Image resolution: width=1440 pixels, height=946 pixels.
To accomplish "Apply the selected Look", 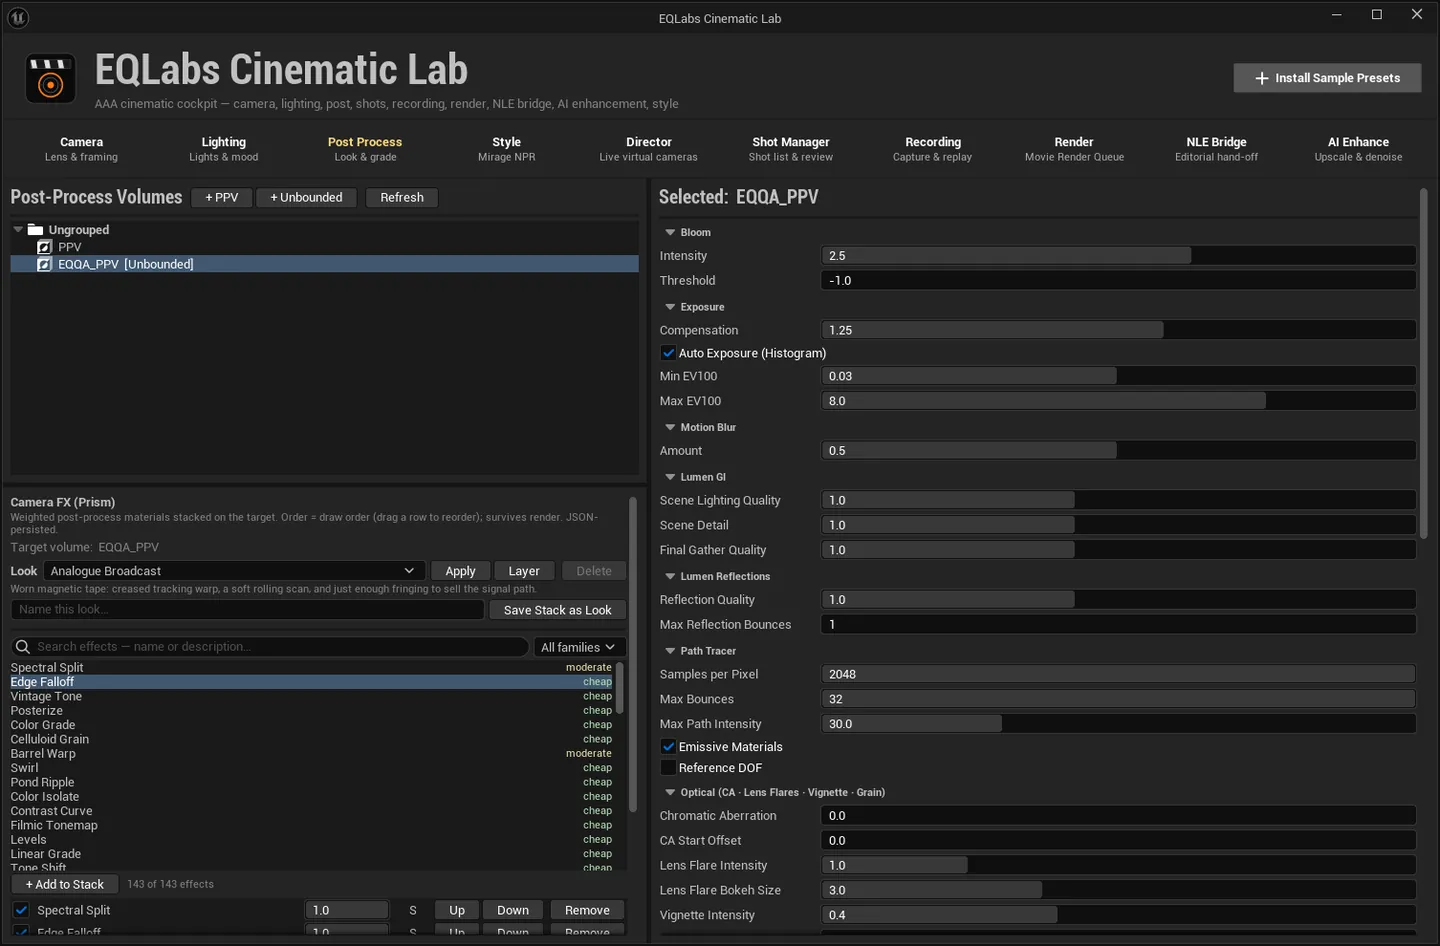I will pyautogui.click(x=460, y=571).
